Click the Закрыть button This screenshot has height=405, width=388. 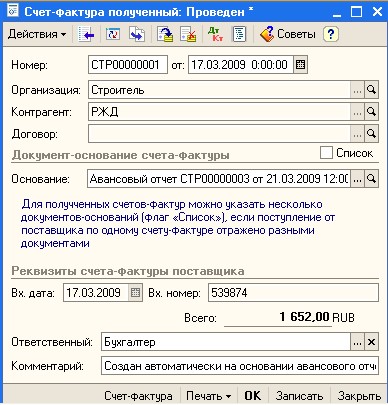(x=359, y=396)
